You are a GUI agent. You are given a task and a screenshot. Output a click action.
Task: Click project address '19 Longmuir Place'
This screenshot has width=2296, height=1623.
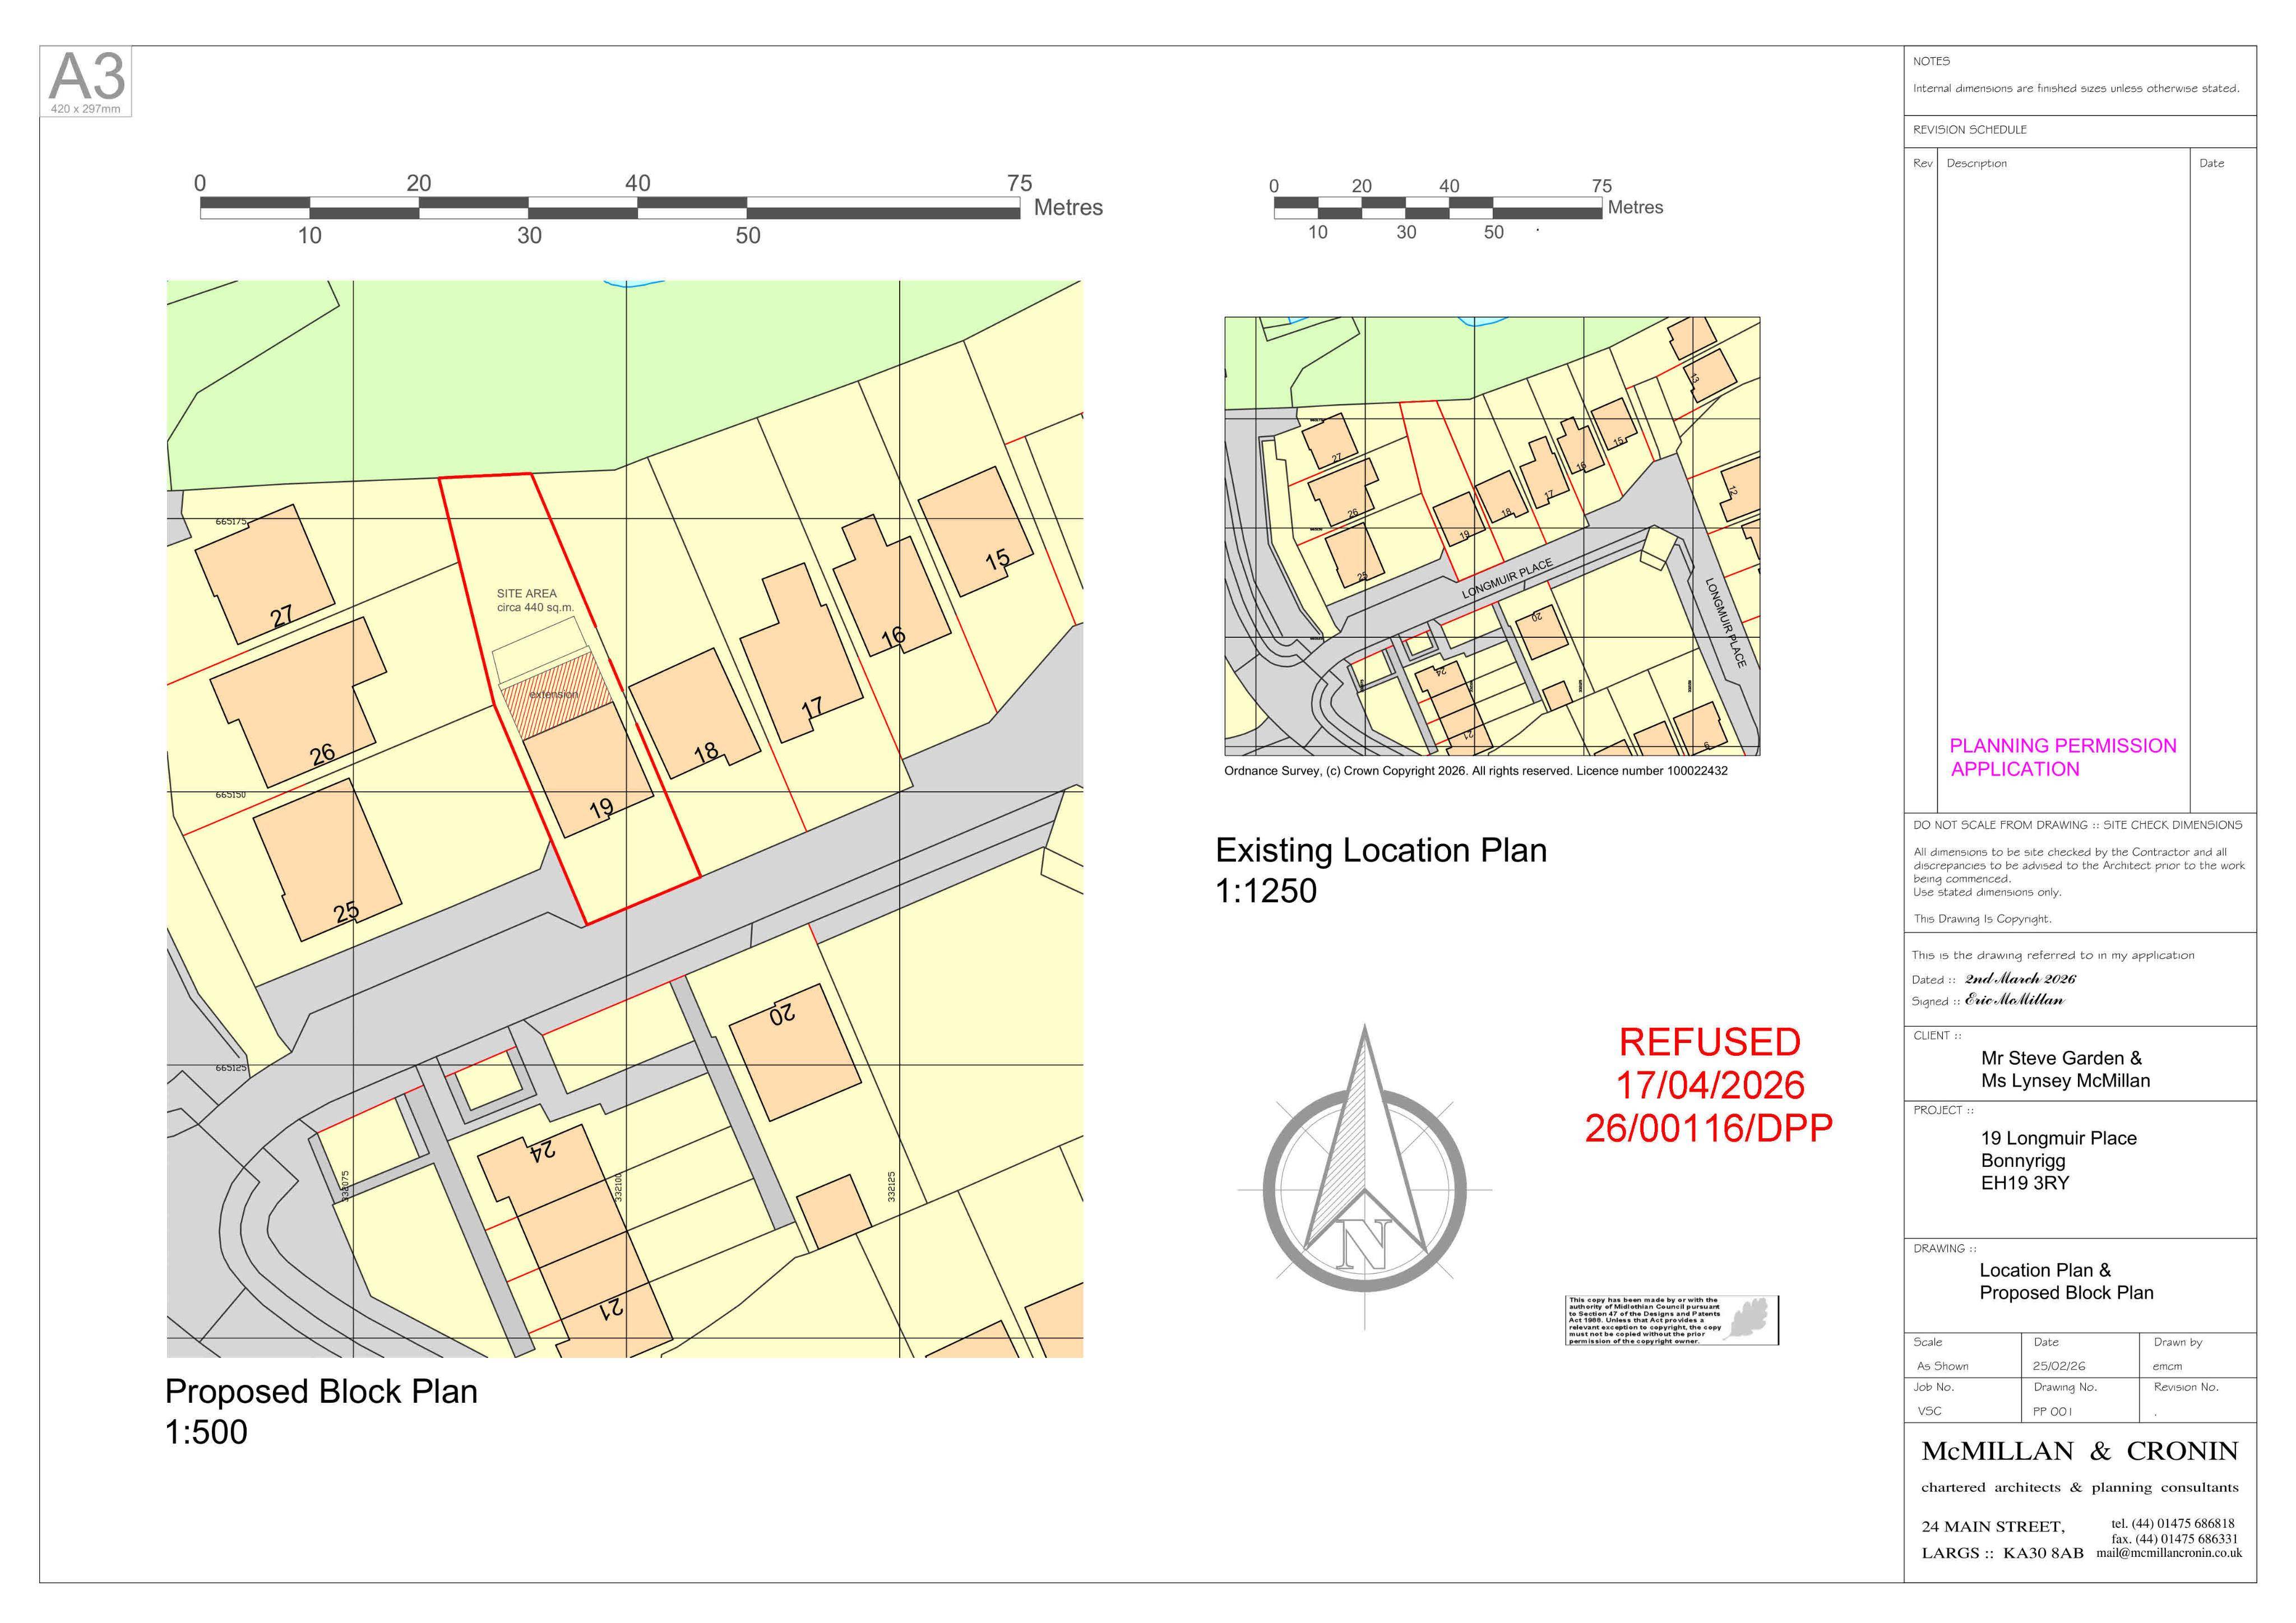(2058, 1138)
